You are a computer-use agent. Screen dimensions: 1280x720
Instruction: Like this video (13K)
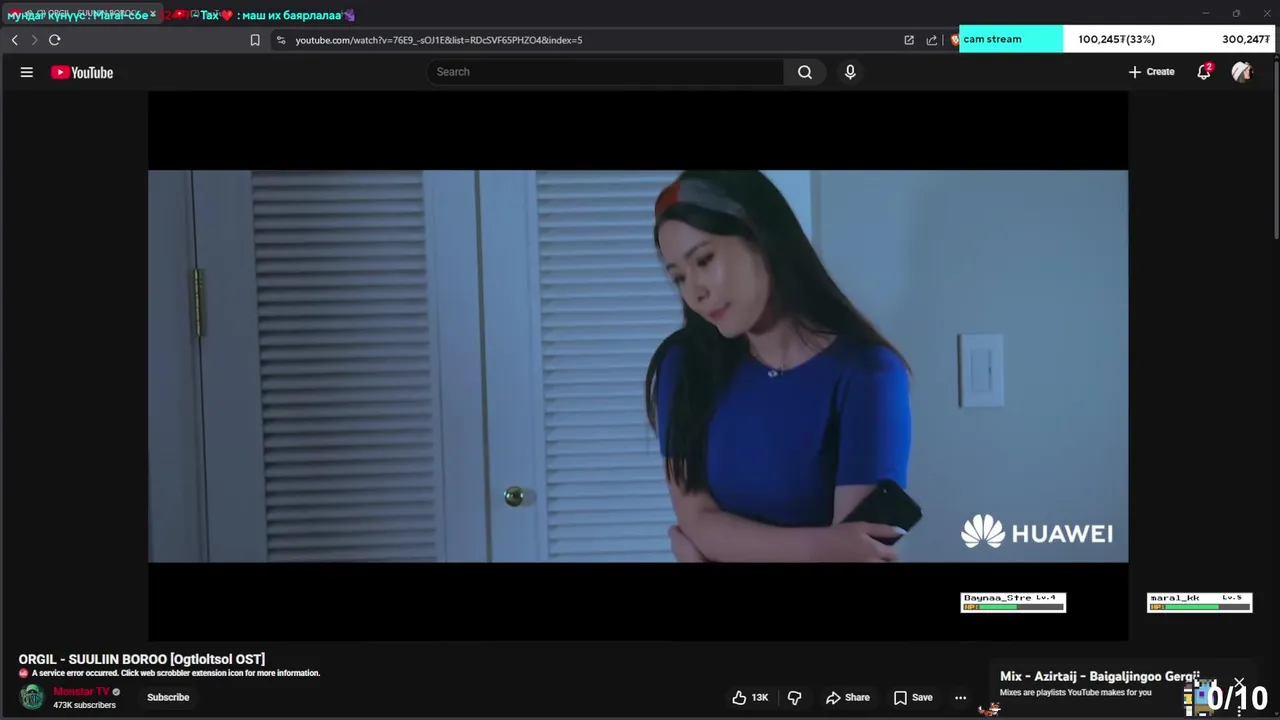(x=750, y=698)
